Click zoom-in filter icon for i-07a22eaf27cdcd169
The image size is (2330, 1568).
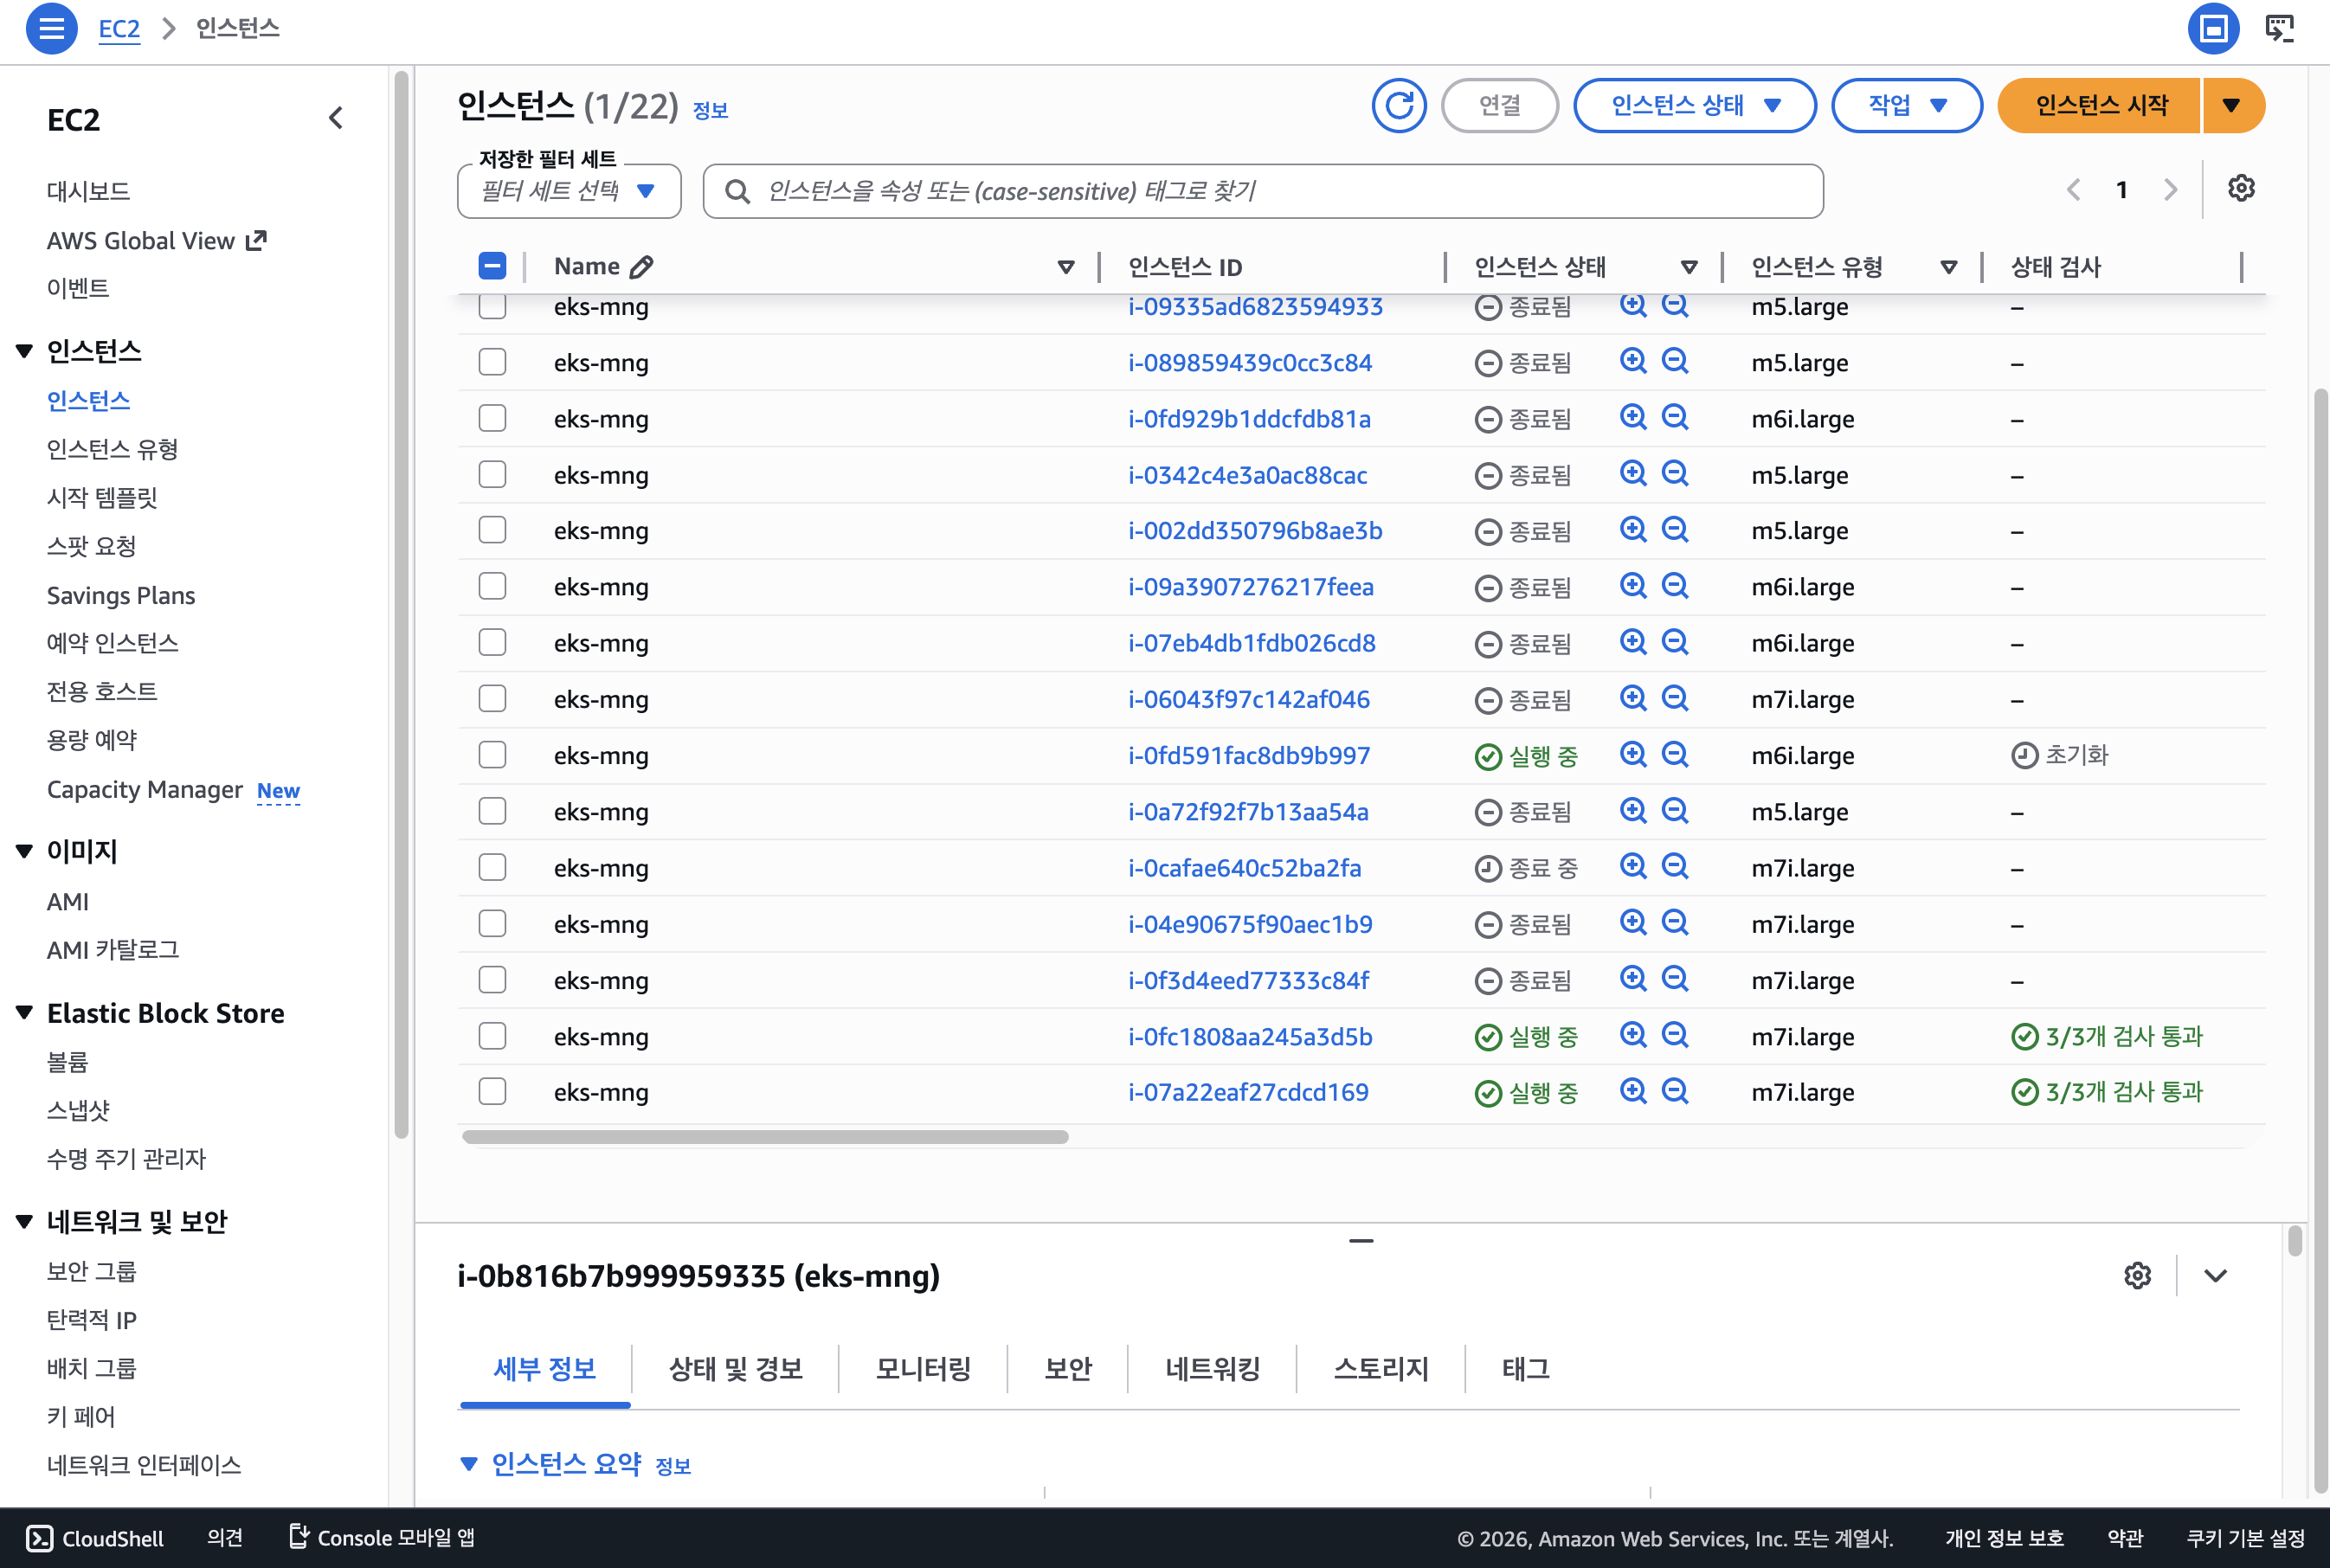(x=1633, y=1091)
